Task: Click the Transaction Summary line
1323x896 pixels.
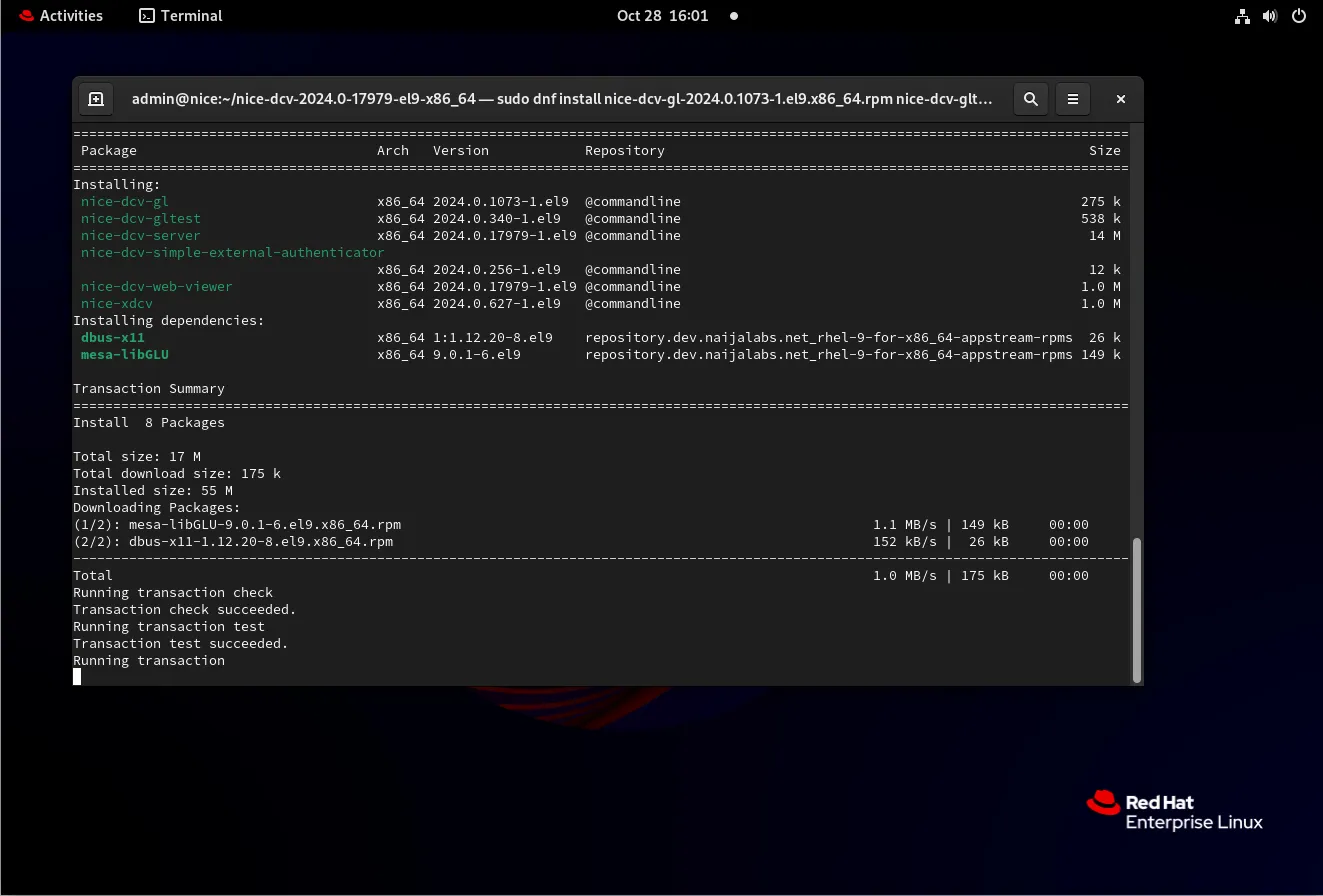Action: point(149,389)
